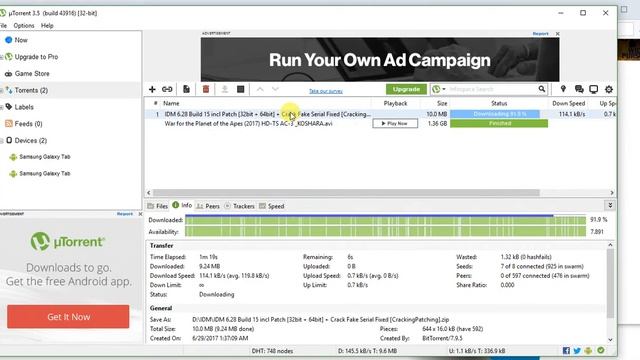Click the green Finished status bar
The width and height of the screenshot is (640, 360).
pos(499,123)
